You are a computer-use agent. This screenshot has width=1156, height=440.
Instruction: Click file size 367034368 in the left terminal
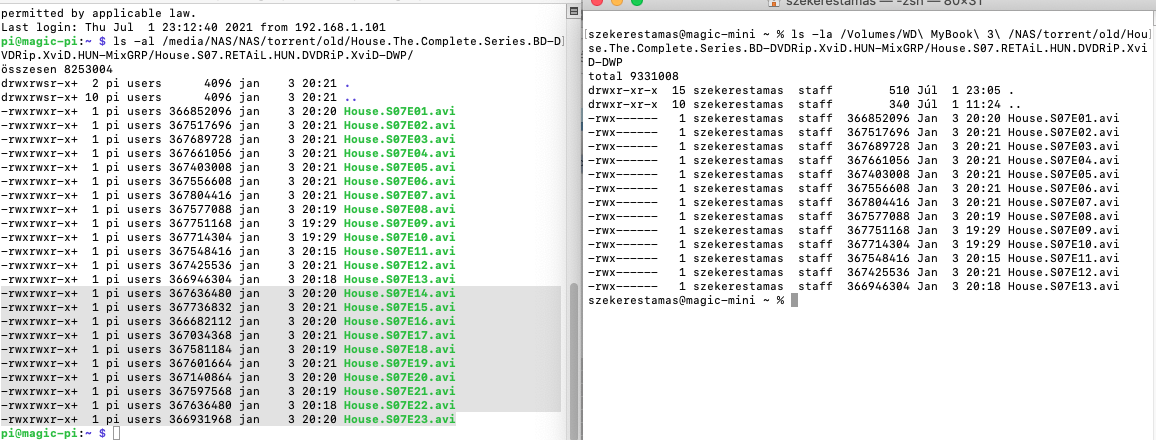coord(201,335)
